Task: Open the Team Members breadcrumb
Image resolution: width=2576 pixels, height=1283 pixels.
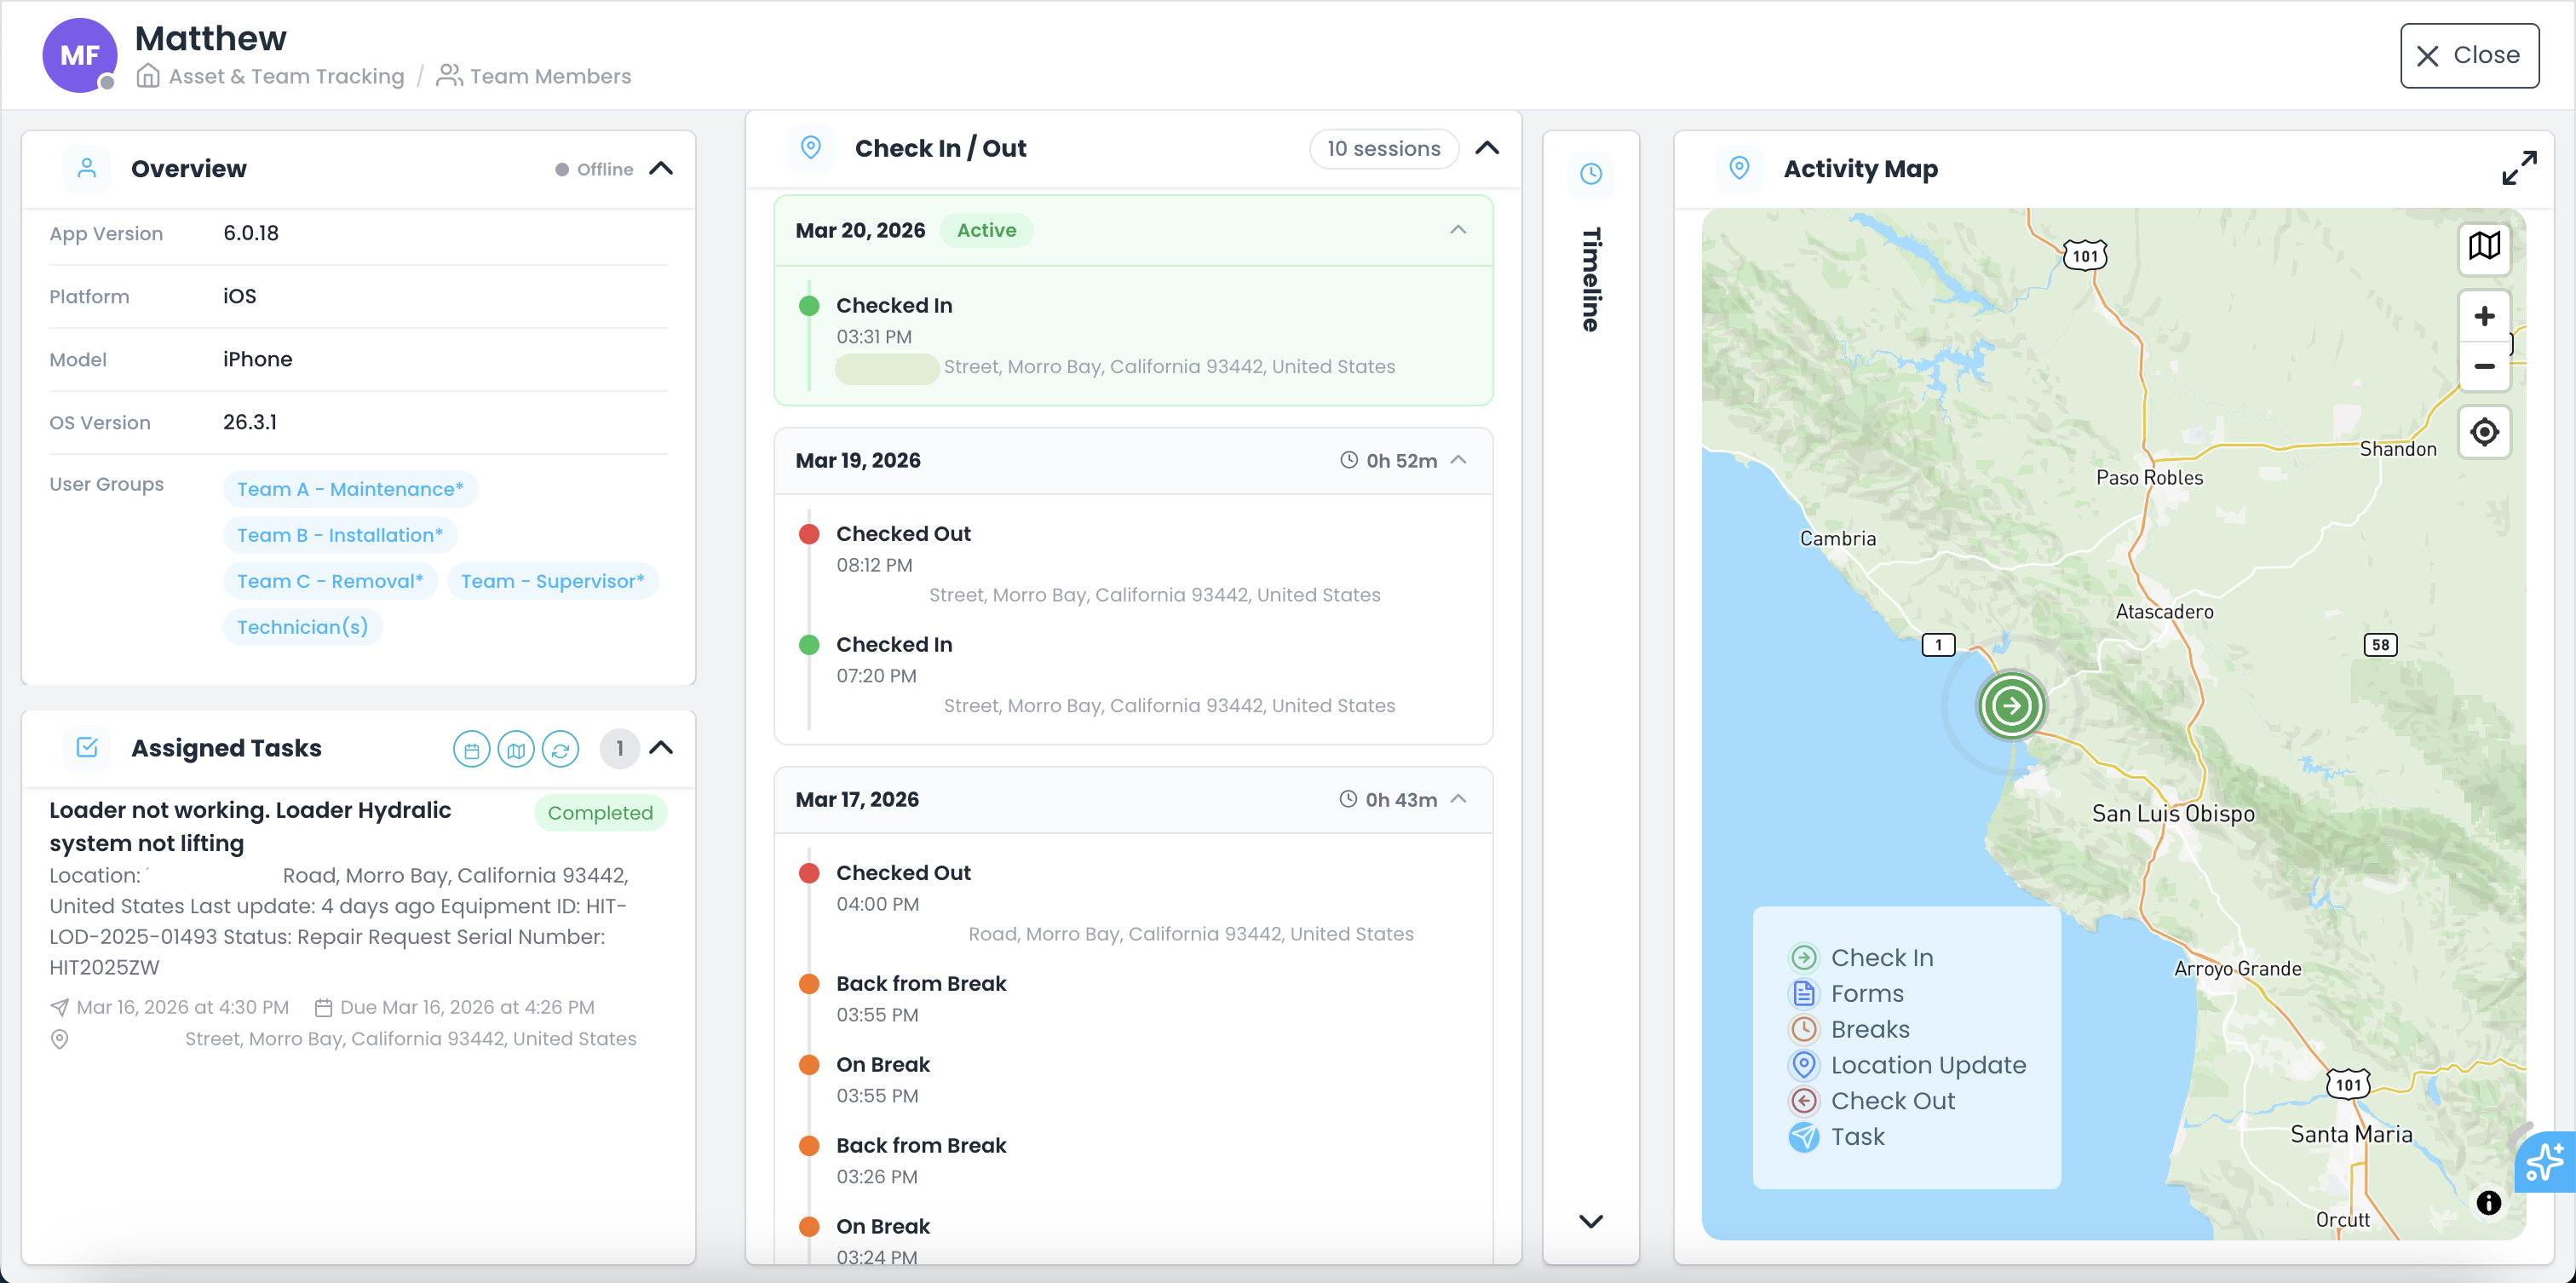Action: 549,76
